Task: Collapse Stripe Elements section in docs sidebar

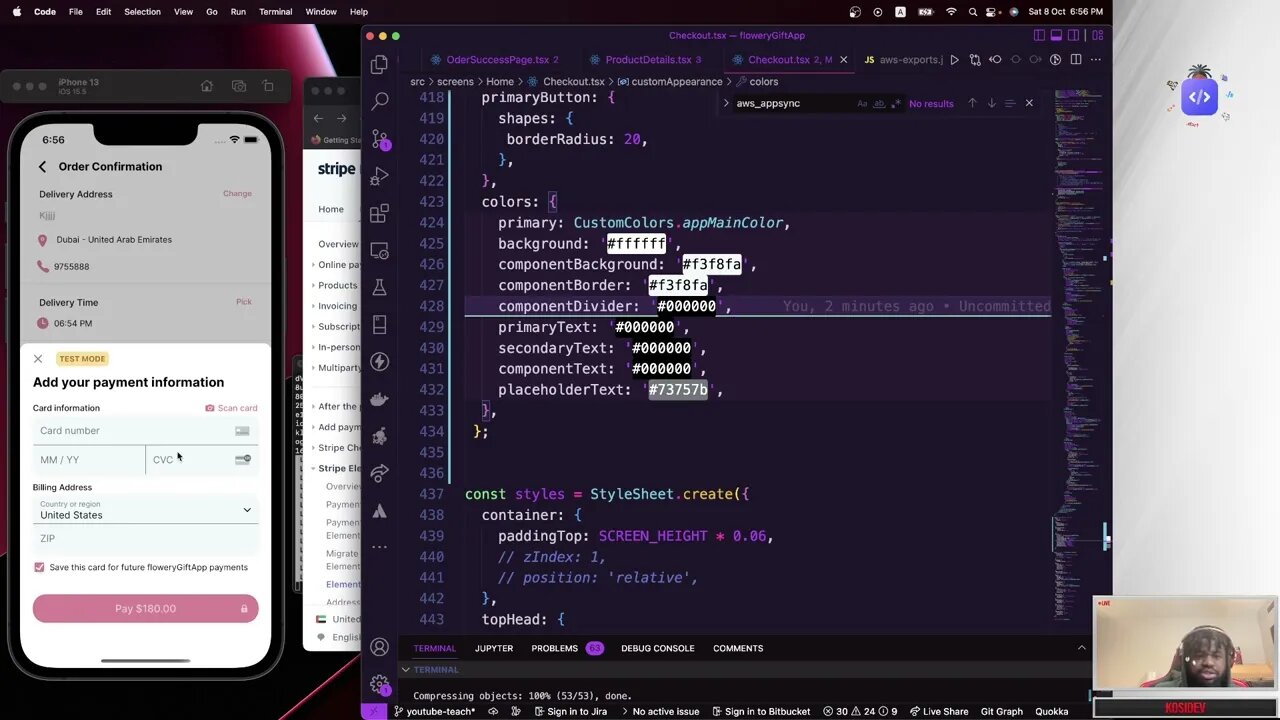Action: point(313,468)
